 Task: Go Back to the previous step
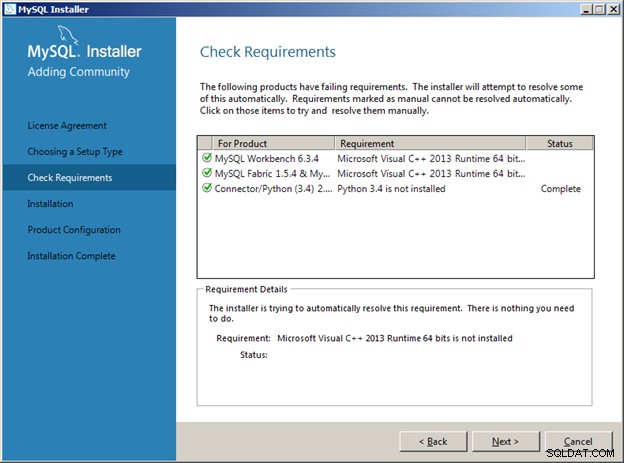click(433, 442)
